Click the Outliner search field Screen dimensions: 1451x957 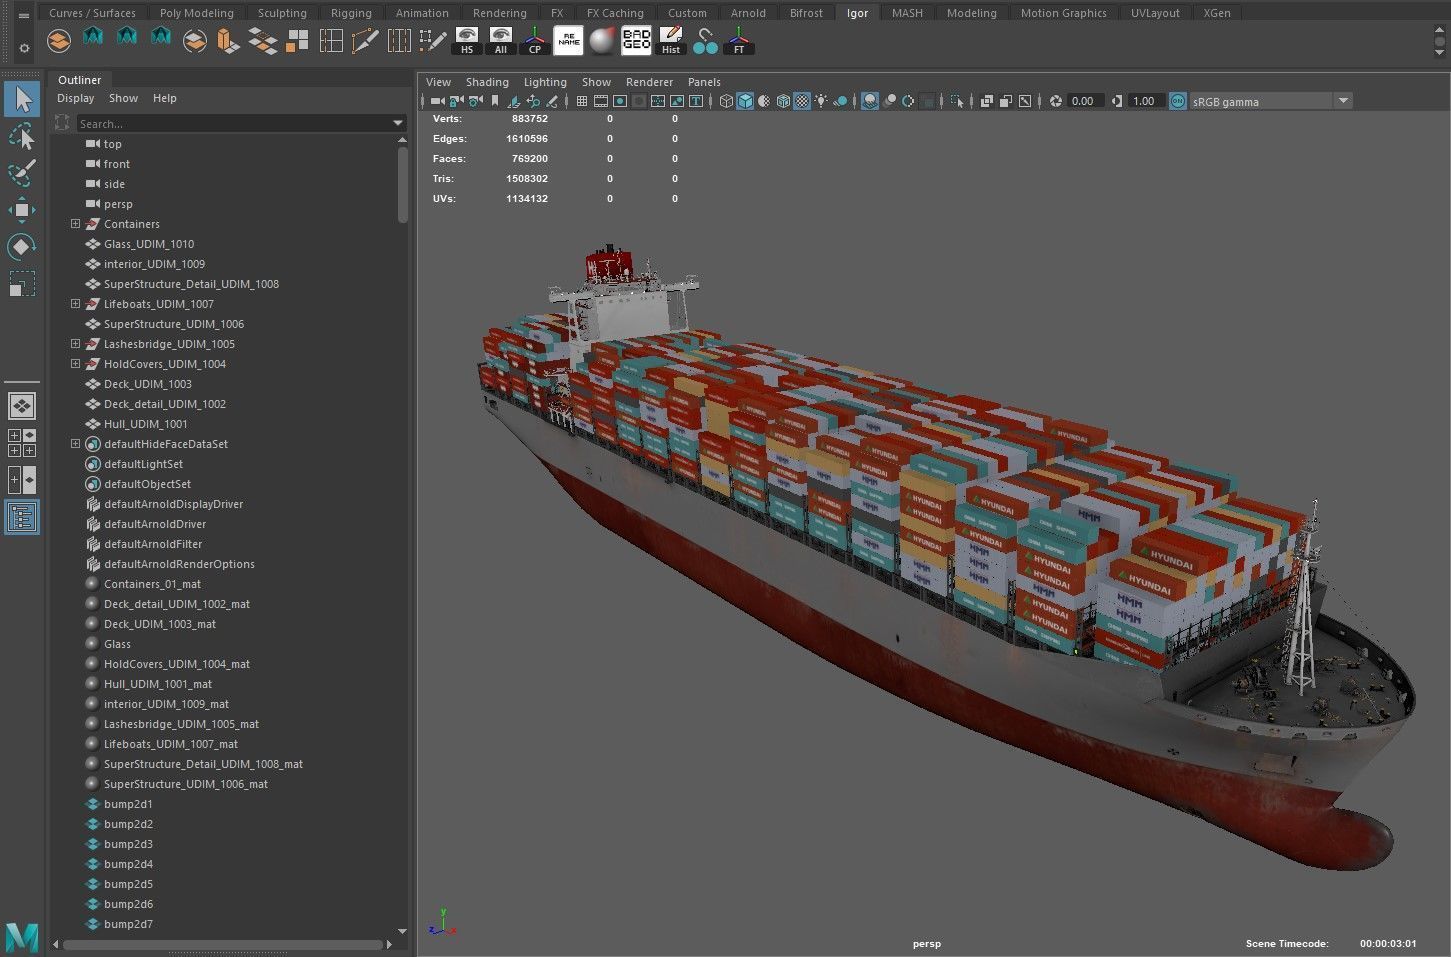tap(232, 124)
